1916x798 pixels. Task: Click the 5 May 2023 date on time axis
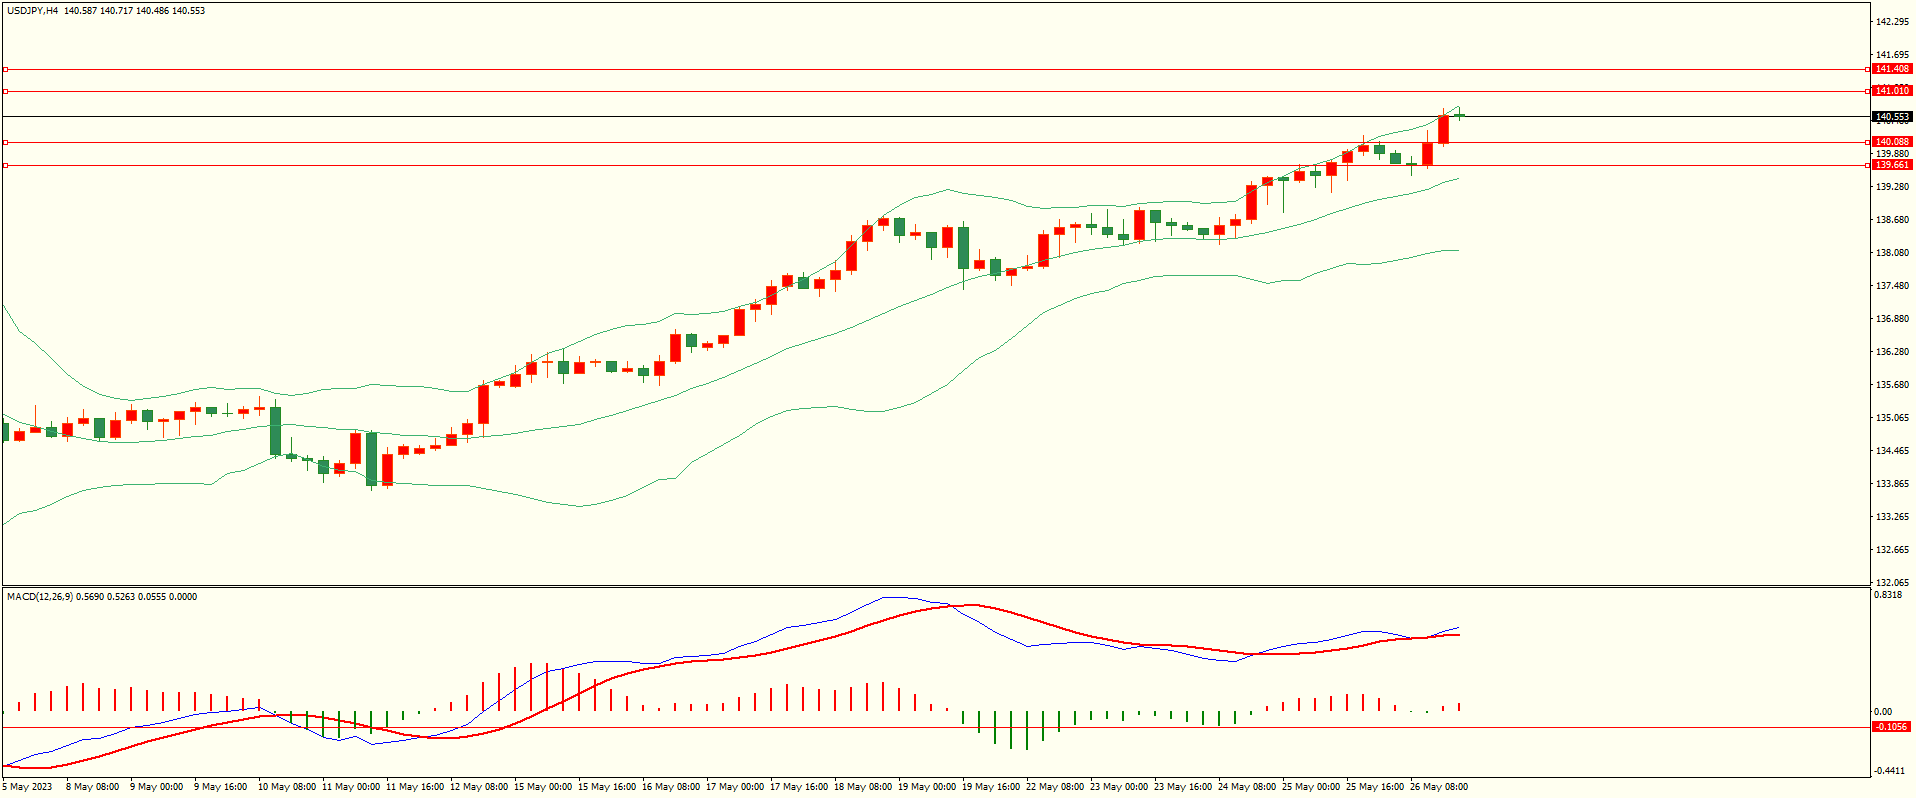28,787
